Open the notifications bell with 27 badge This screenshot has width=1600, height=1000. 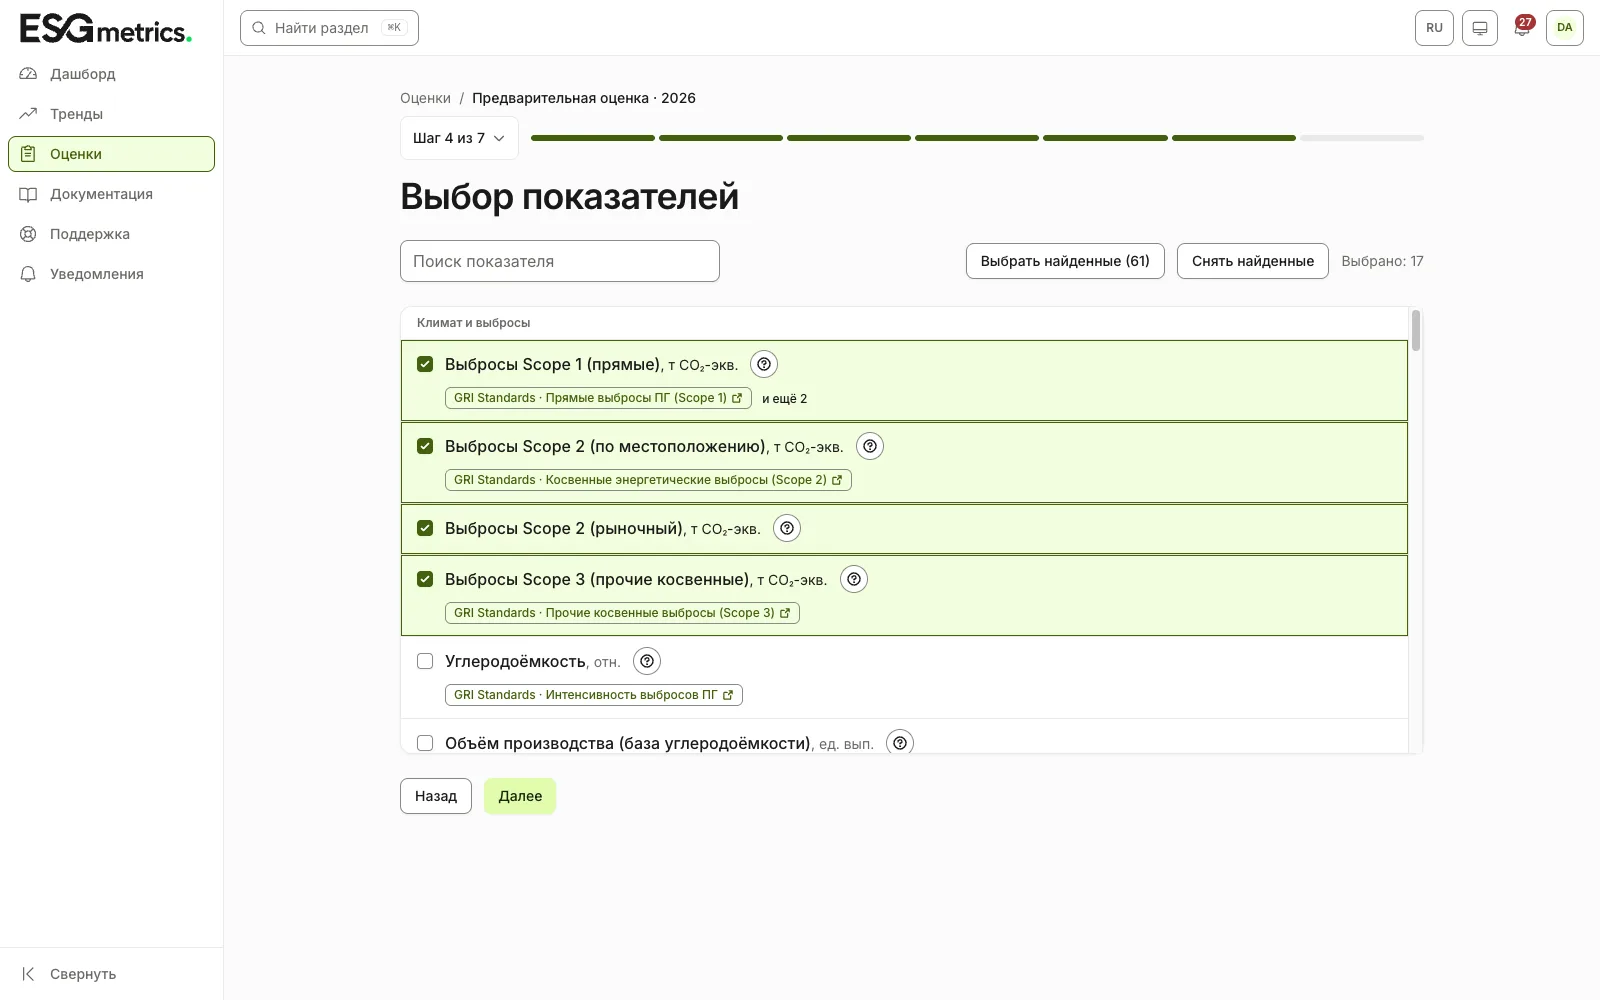(x=1522, y=27)
